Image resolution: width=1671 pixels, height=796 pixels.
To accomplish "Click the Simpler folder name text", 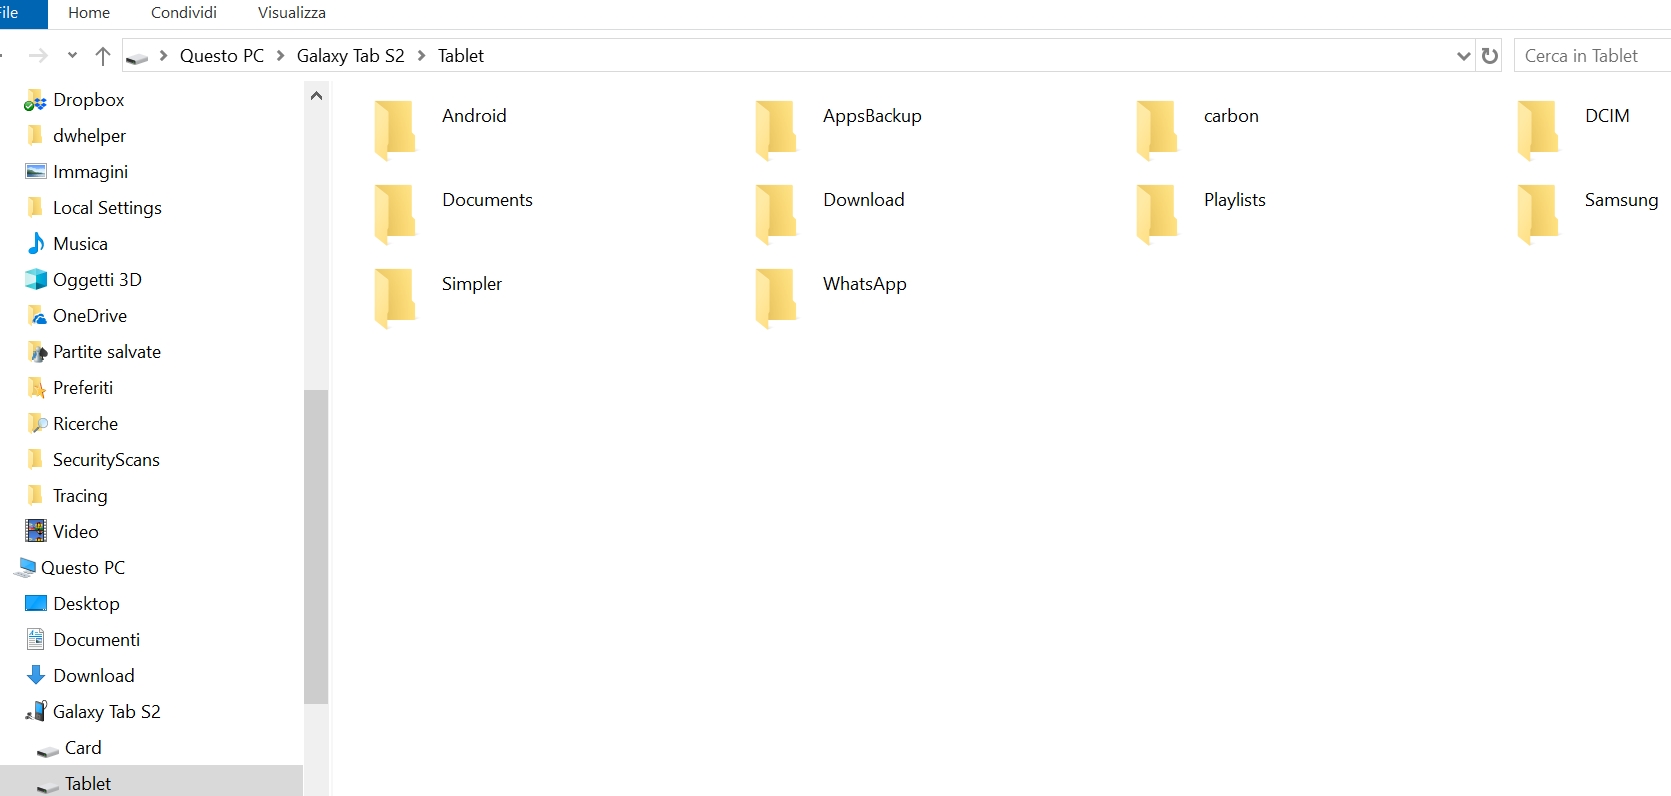I will click(x=472, y=284).
